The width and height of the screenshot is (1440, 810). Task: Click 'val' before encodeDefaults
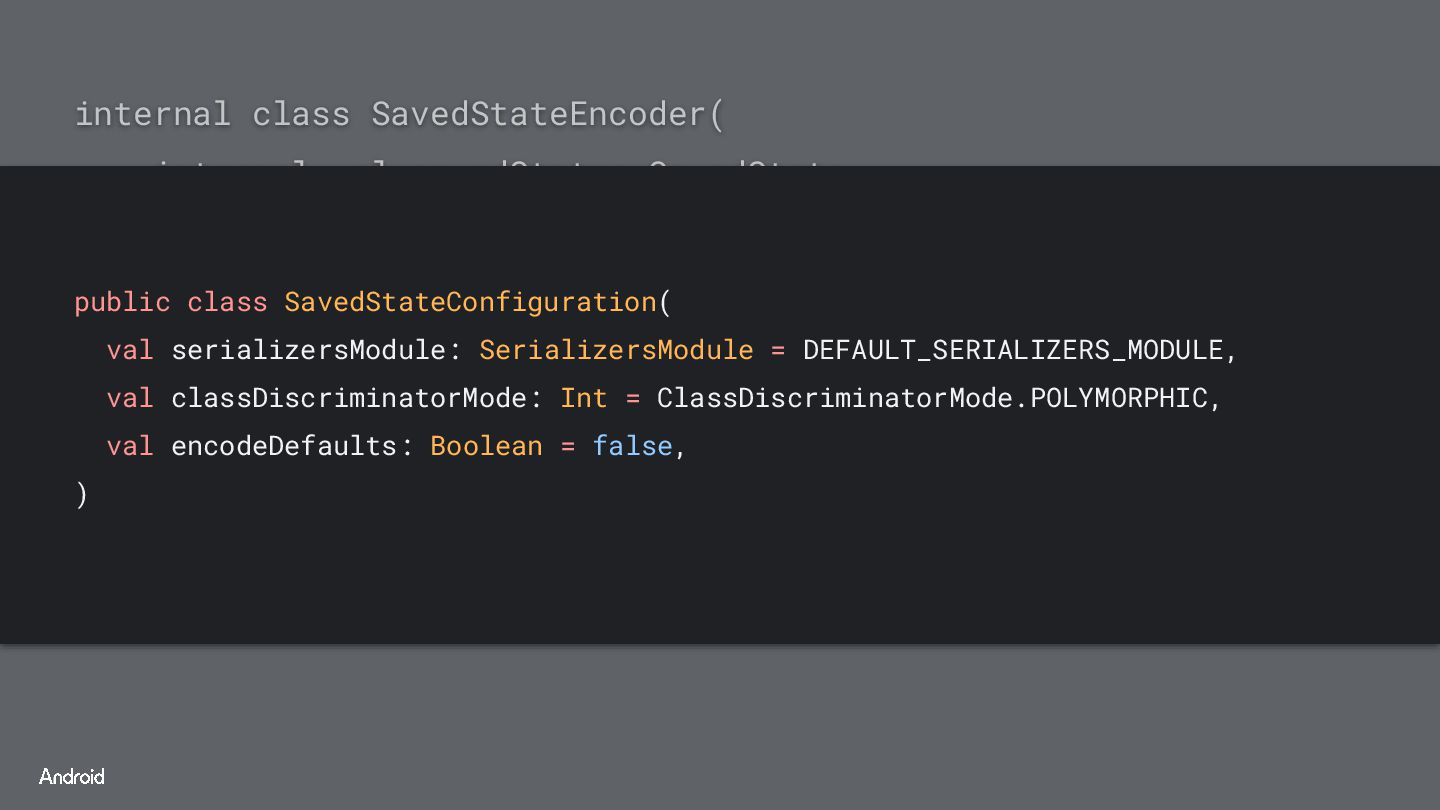pos(130,446)
